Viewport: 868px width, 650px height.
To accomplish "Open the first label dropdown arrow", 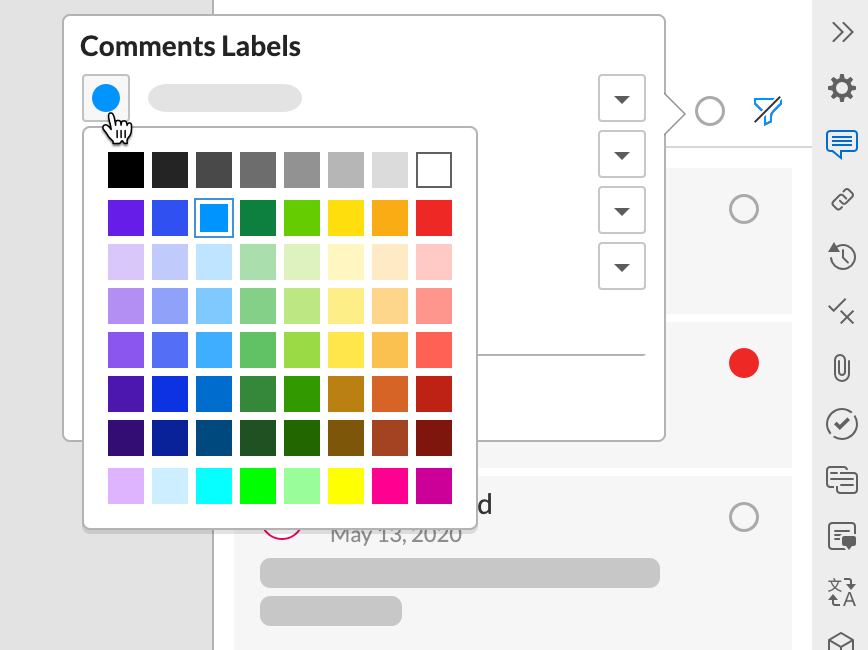I will [x=621, y=98].
